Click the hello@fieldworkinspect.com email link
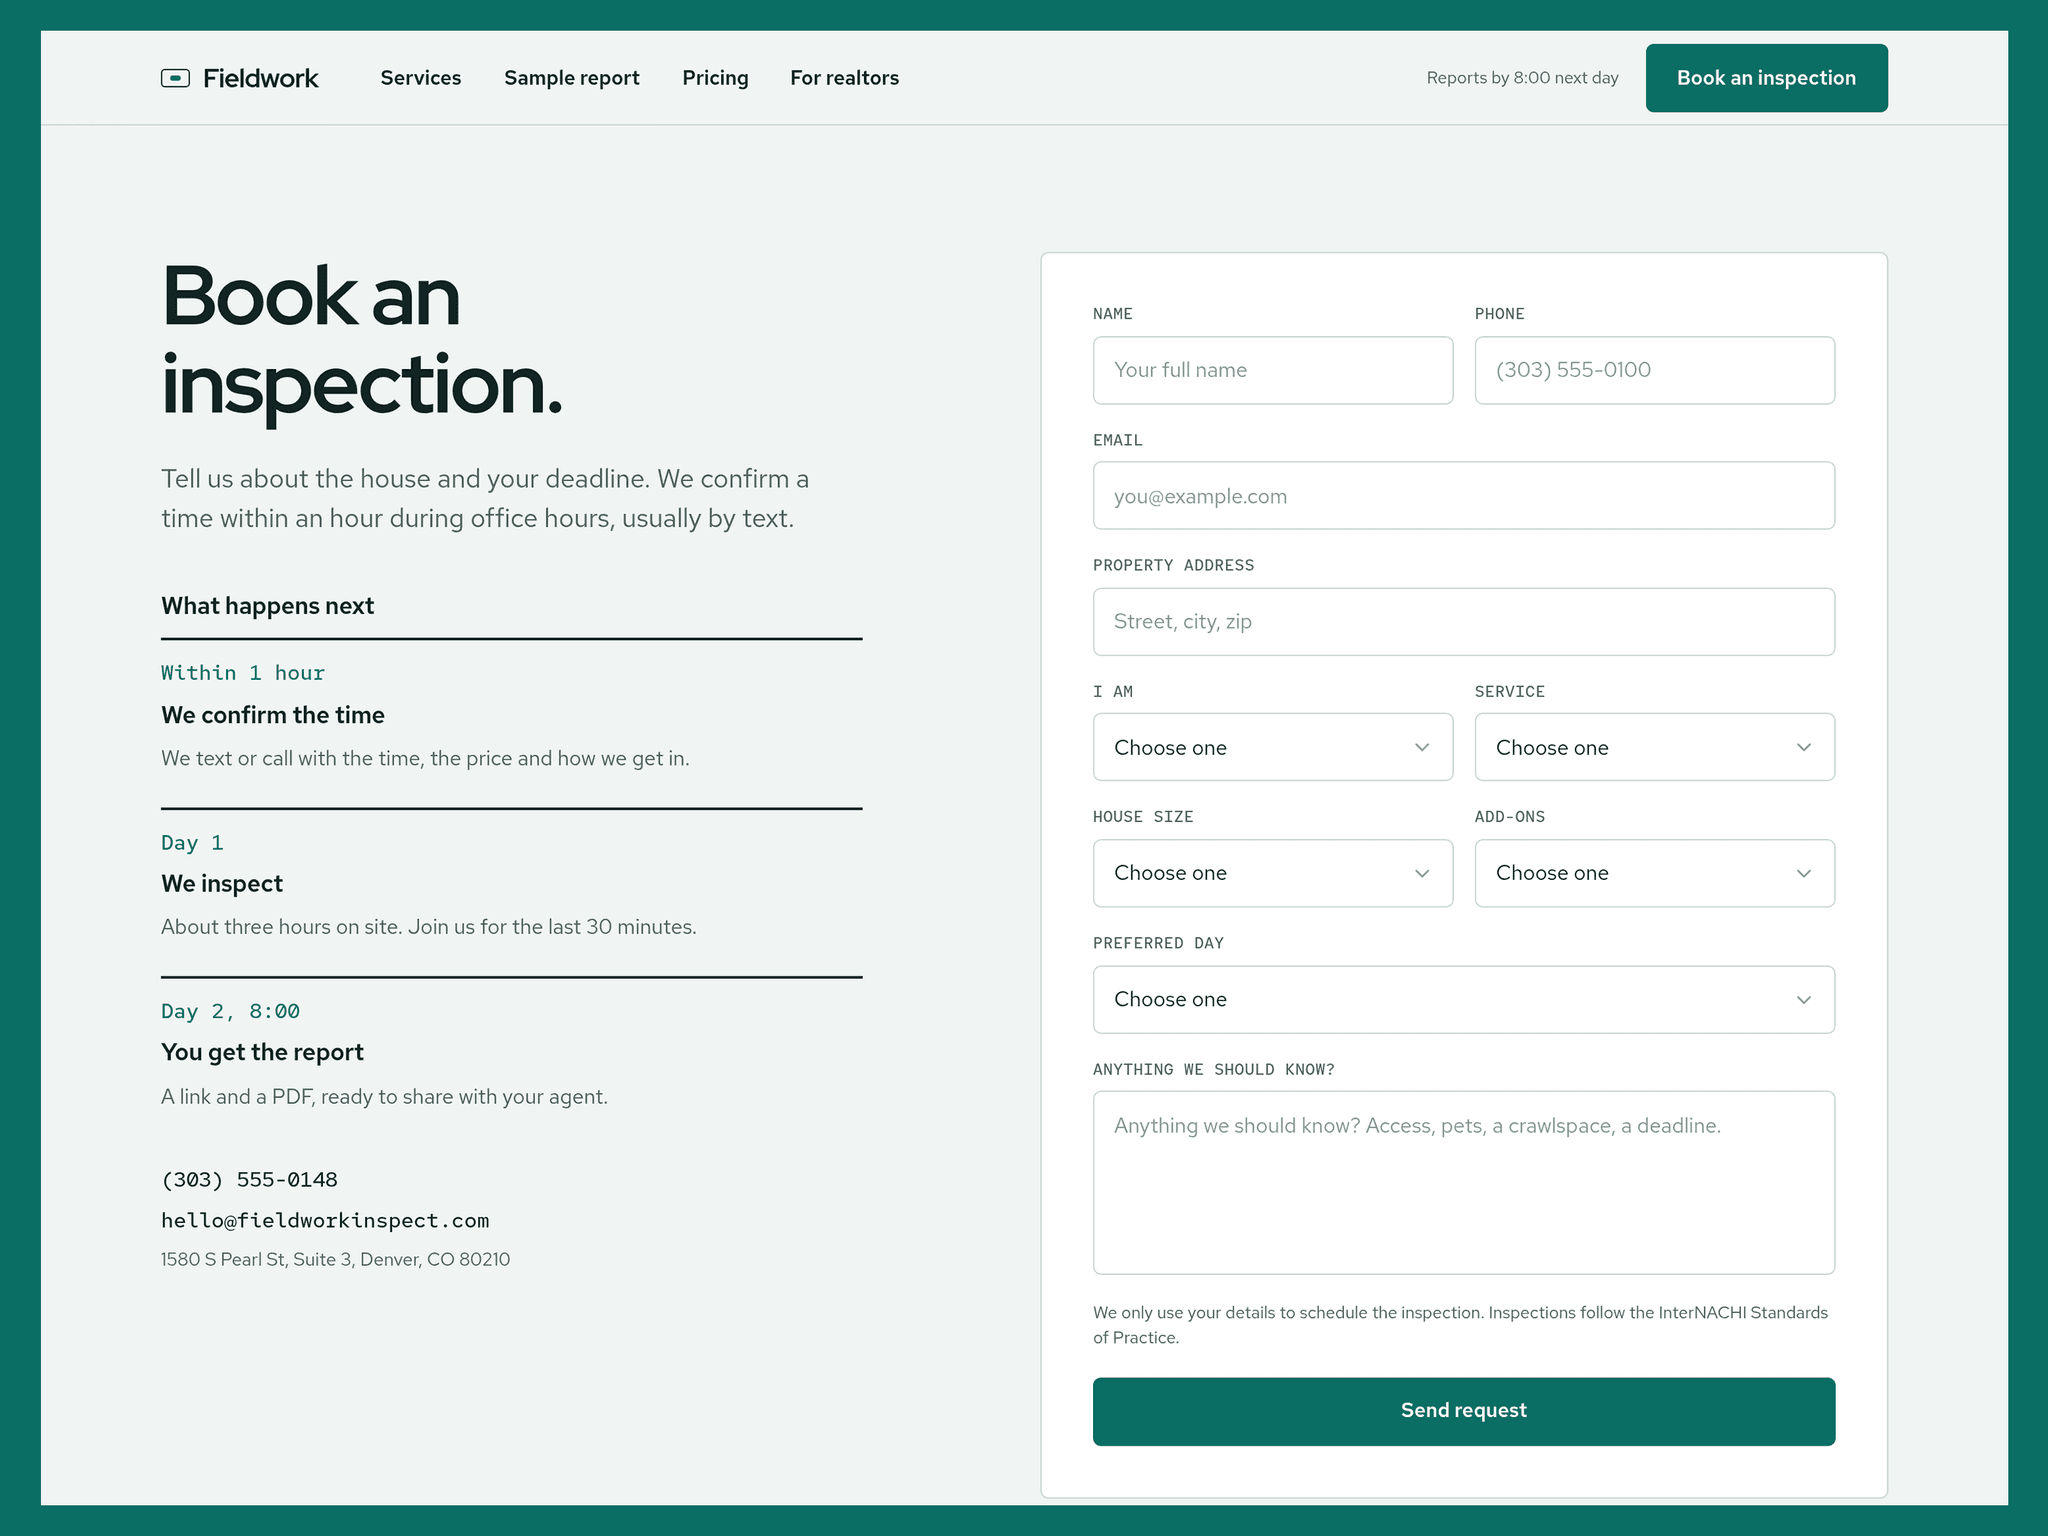Screen dimensions: 2048x1536 [x=325, y=1221]
